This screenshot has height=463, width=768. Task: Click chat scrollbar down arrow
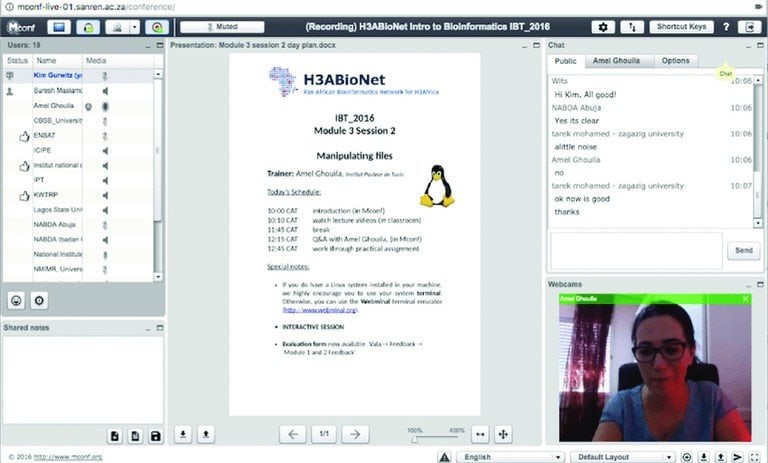(x=758, y=223)
